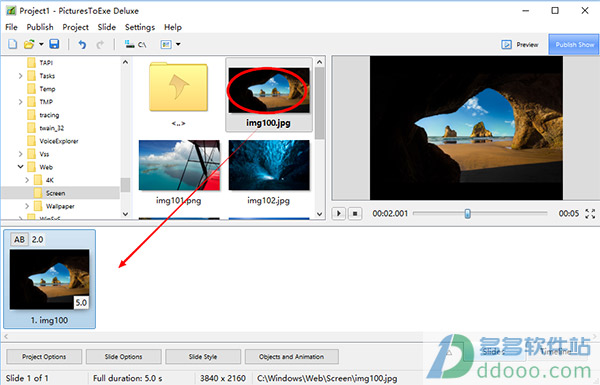Open the dropdown arrow next to Open
This screenshot has height=385, width=600.
pyautogui.click(x=41, y=44)
